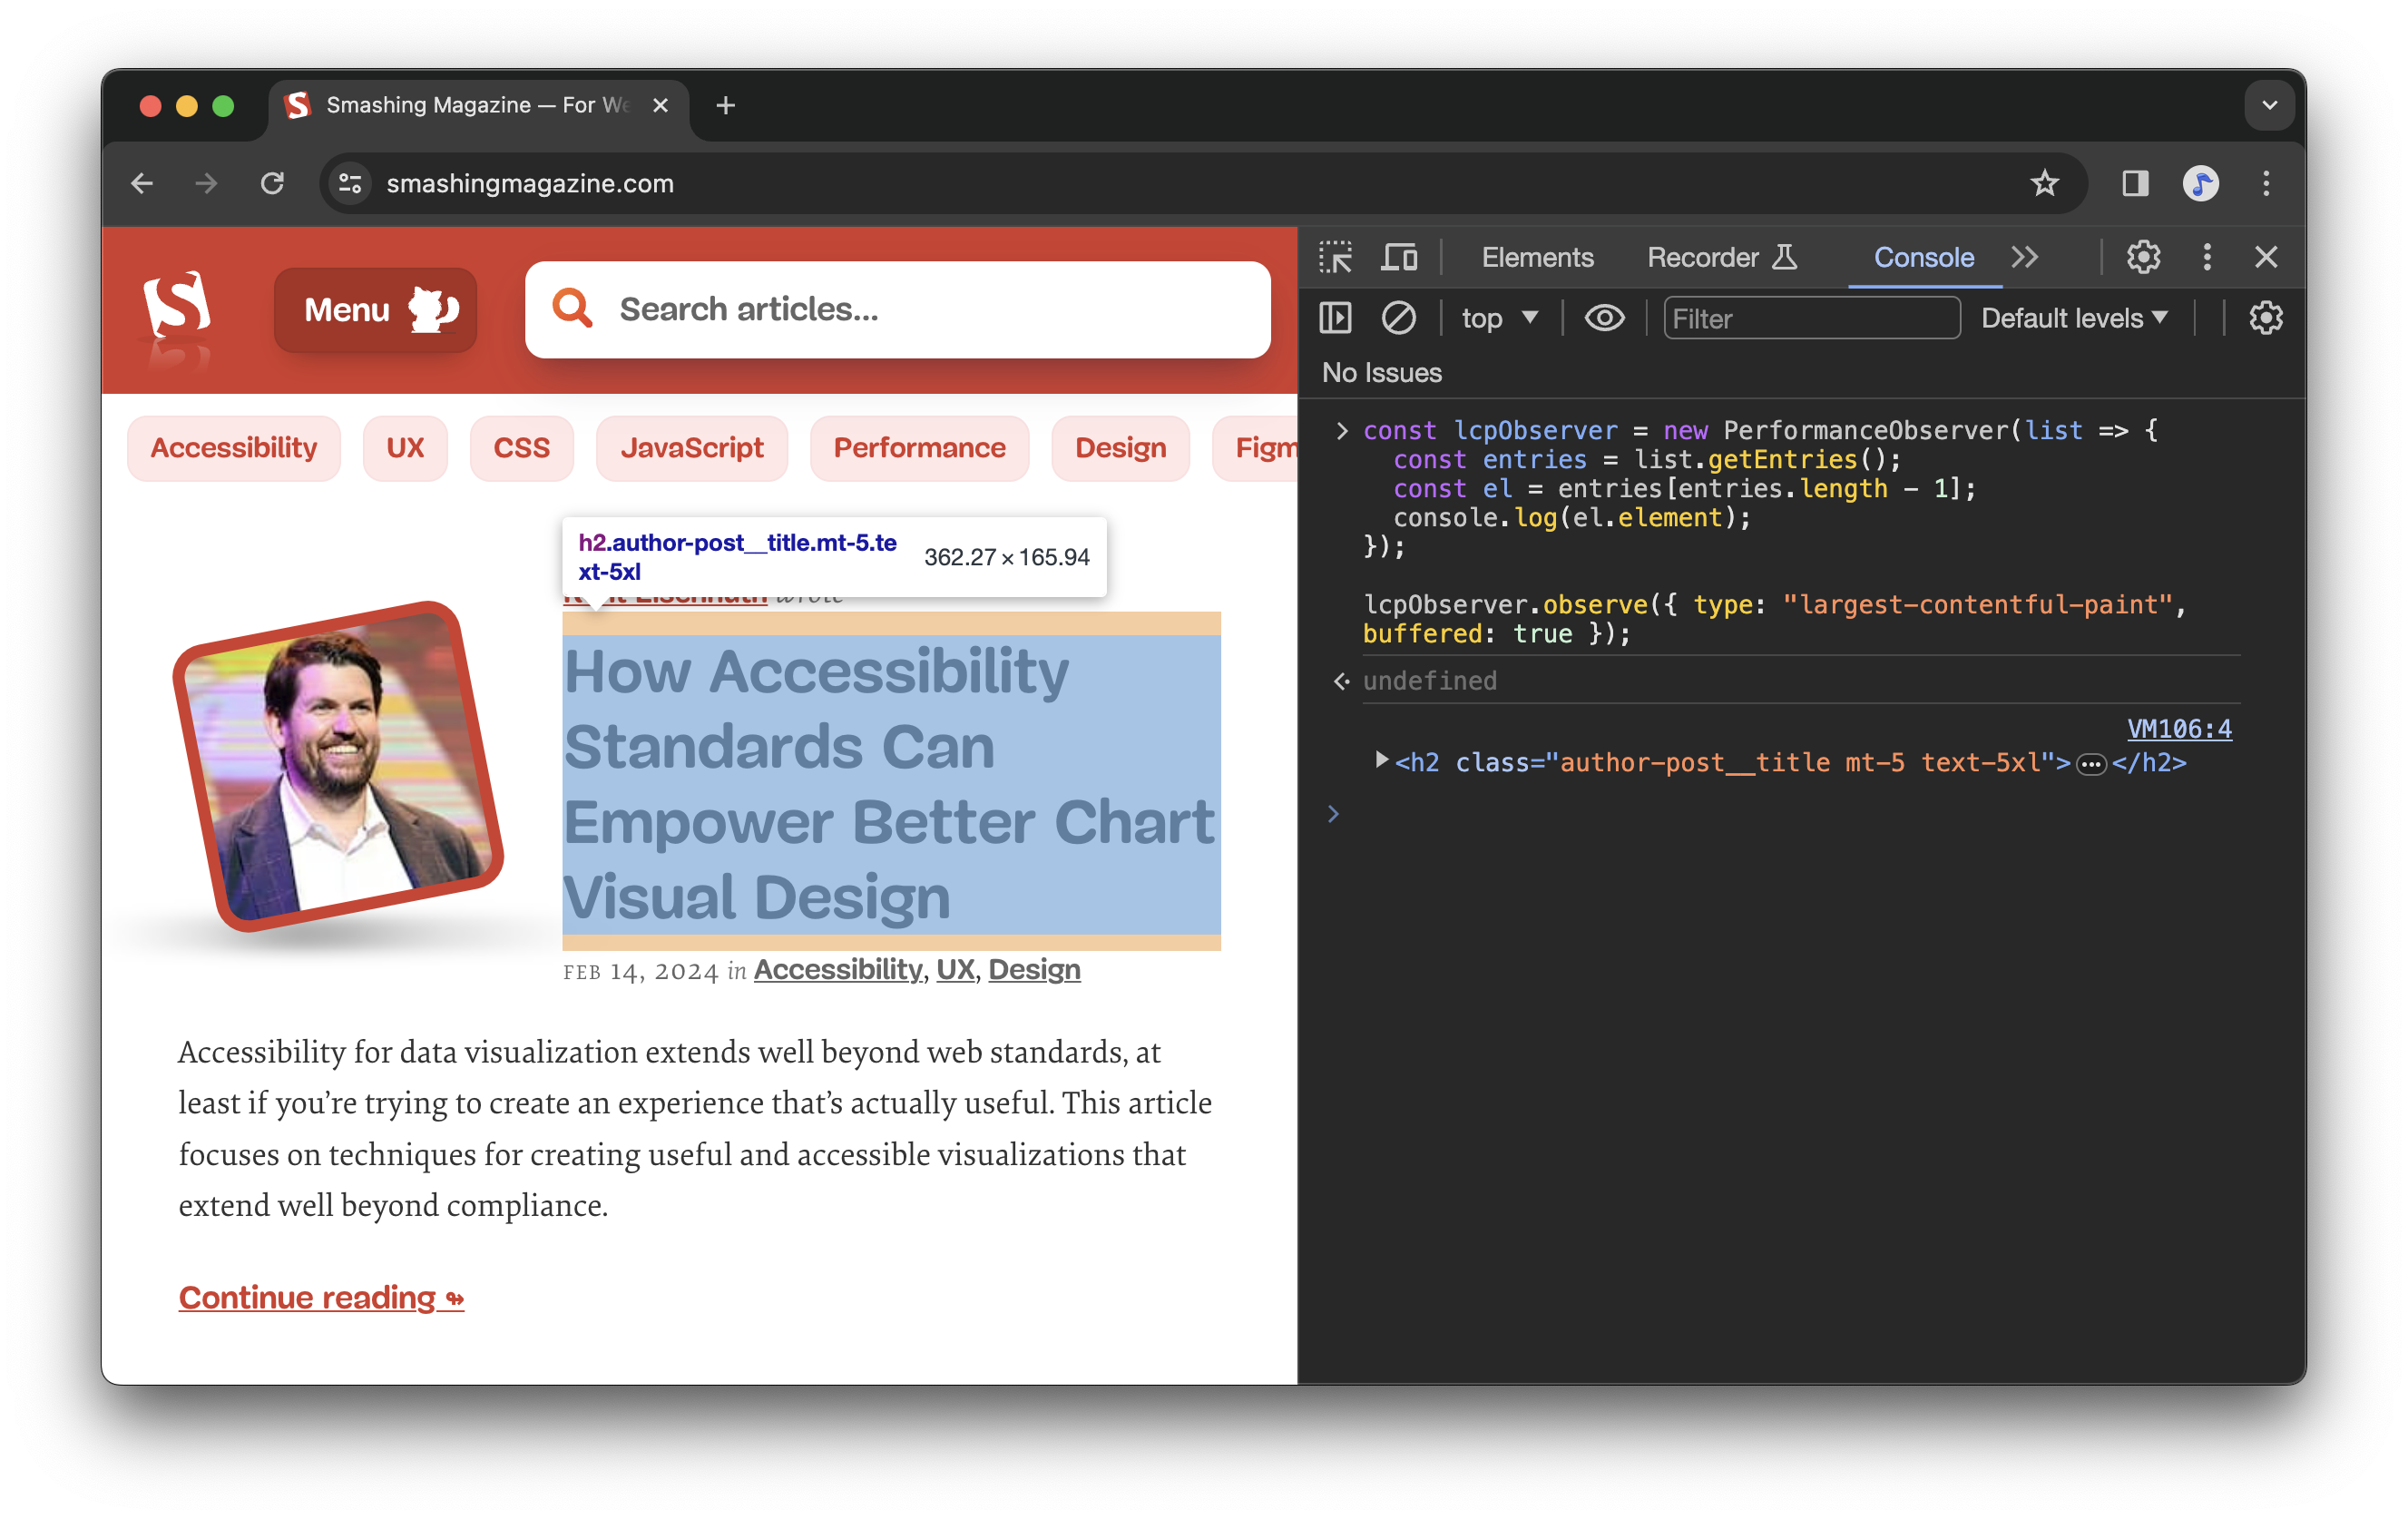Open the Recorder tab
Image resolution: width=2408 pixels, height=1519 pixels.
click(1705, 257)
